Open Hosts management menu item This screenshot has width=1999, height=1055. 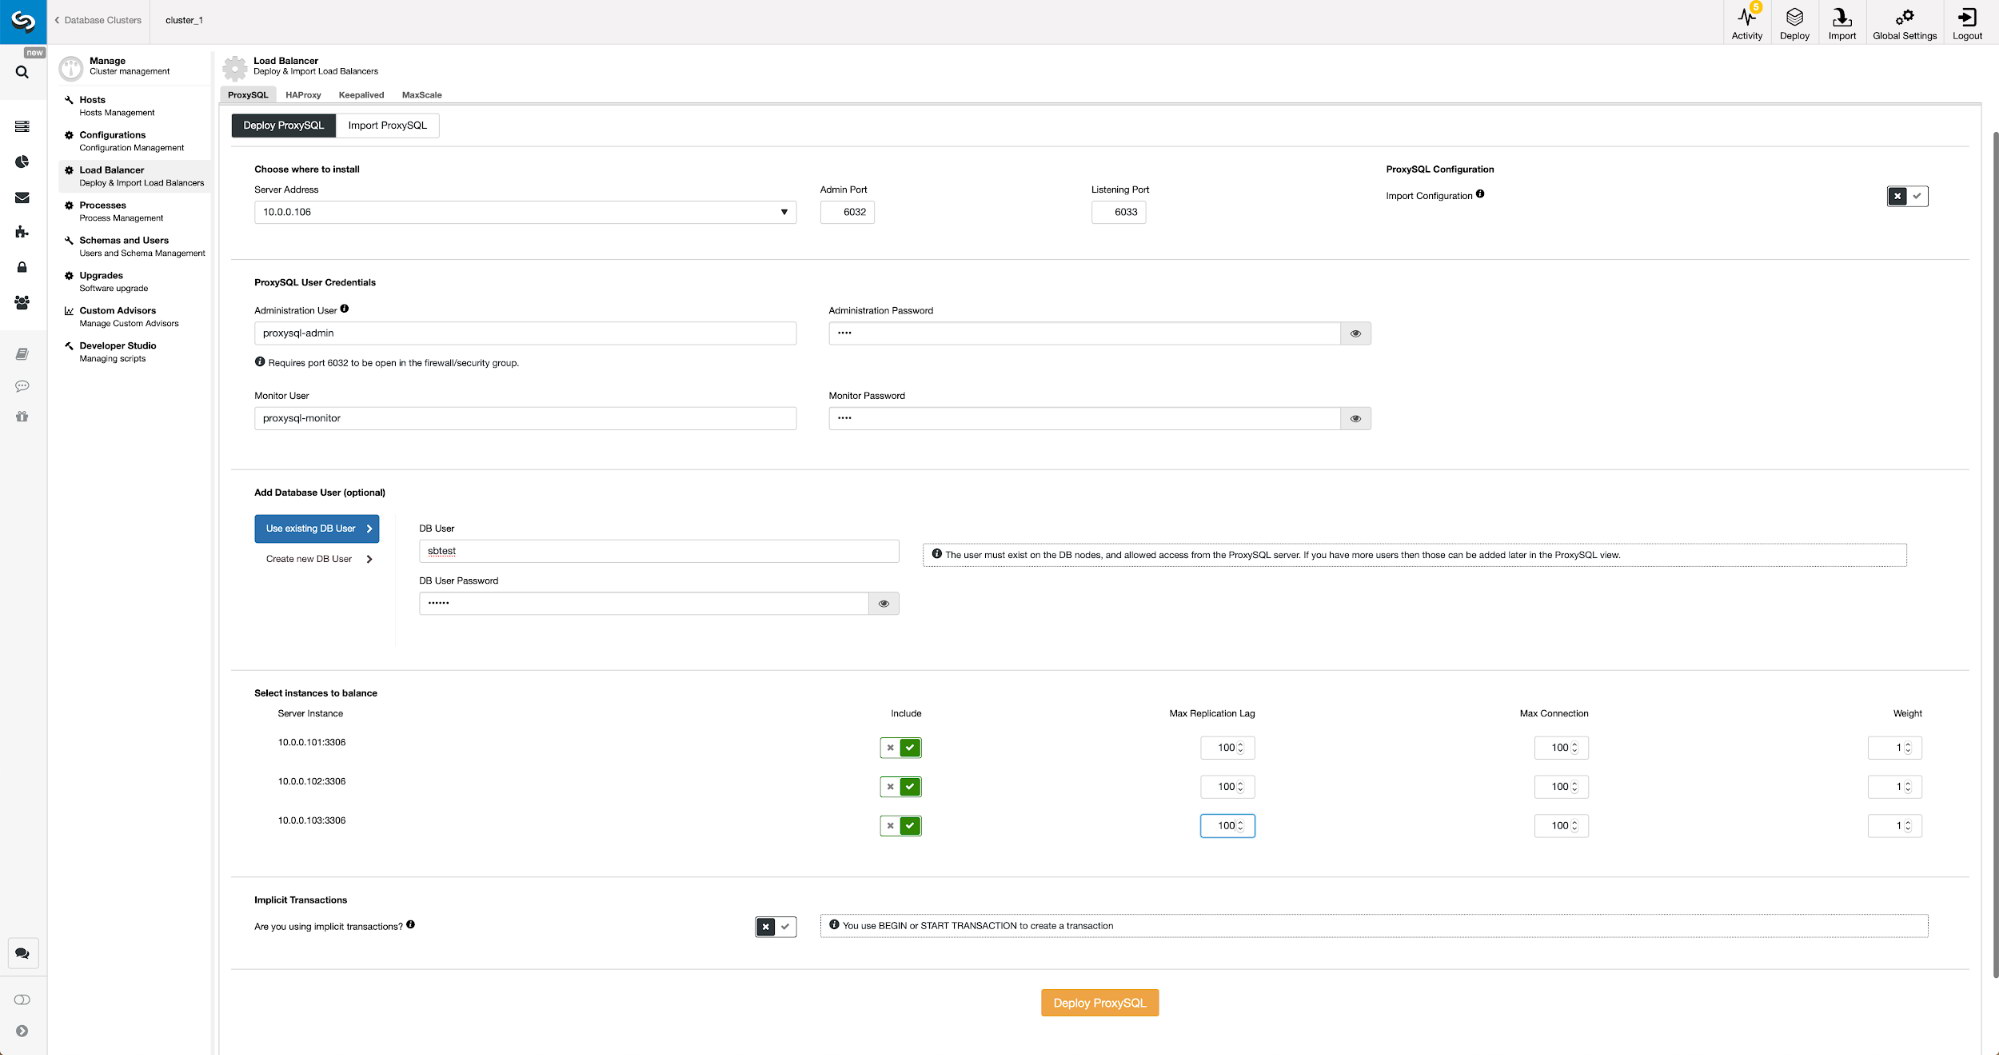(134, 106)
